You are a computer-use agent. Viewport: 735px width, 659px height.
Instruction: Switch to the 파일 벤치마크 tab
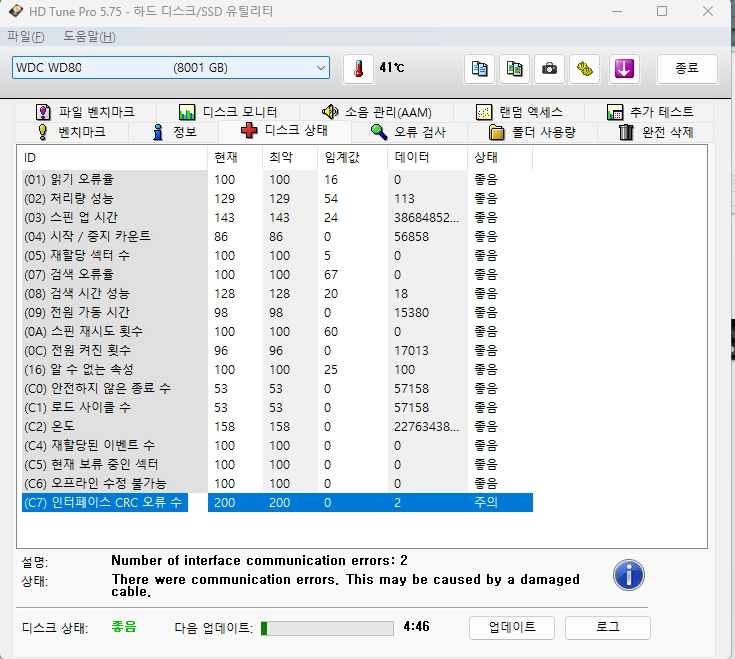(x=85, y=112)
